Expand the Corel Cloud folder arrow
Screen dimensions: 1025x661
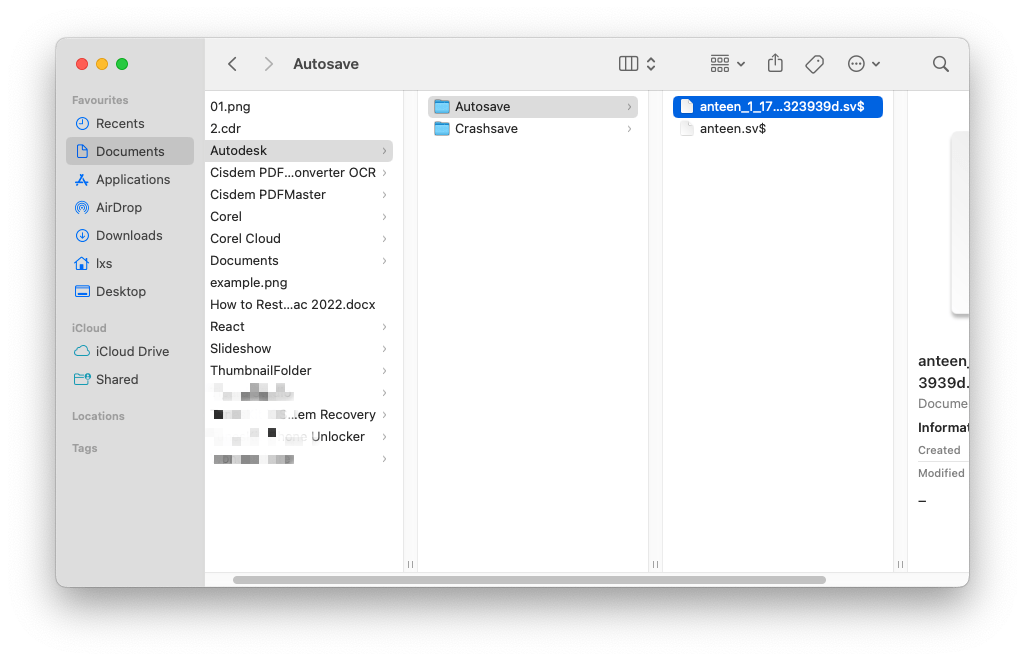[x=386, y=238]
